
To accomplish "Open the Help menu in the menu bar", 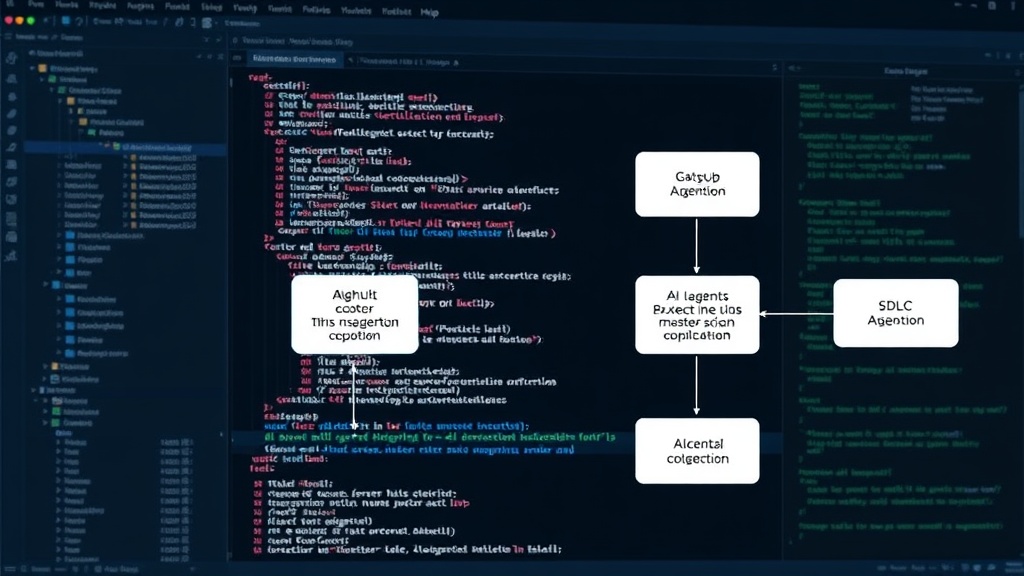I will click(430, 12).
